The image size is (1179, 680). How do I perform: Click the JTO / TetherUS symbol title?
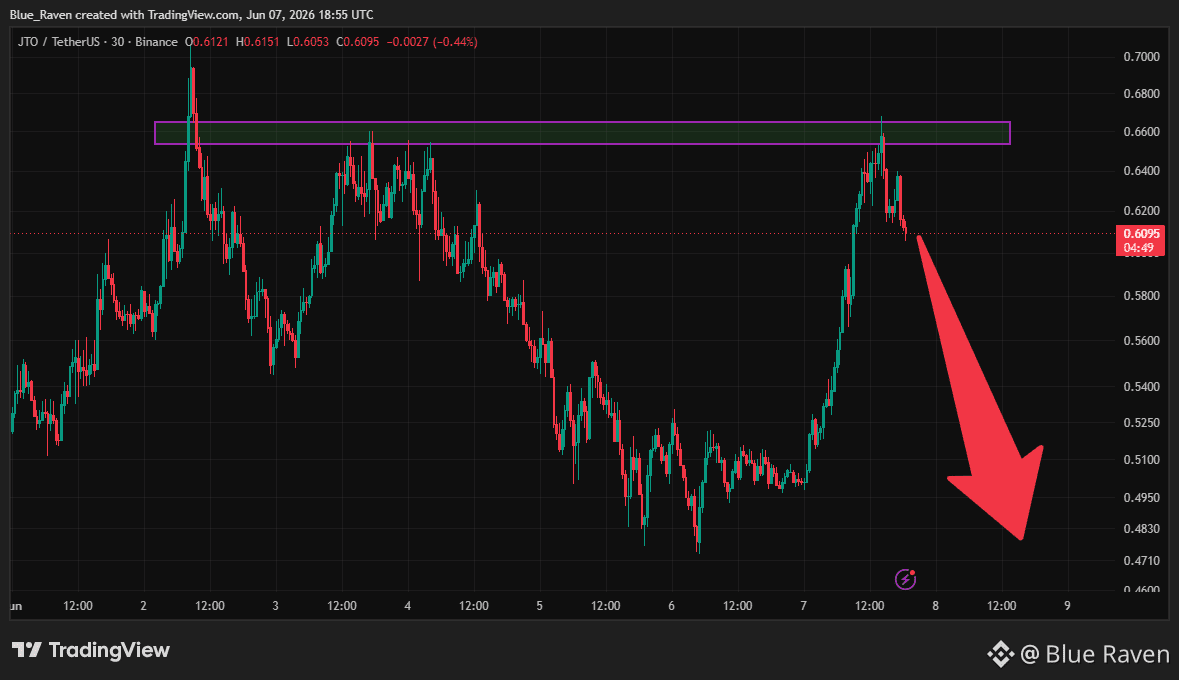59,42
